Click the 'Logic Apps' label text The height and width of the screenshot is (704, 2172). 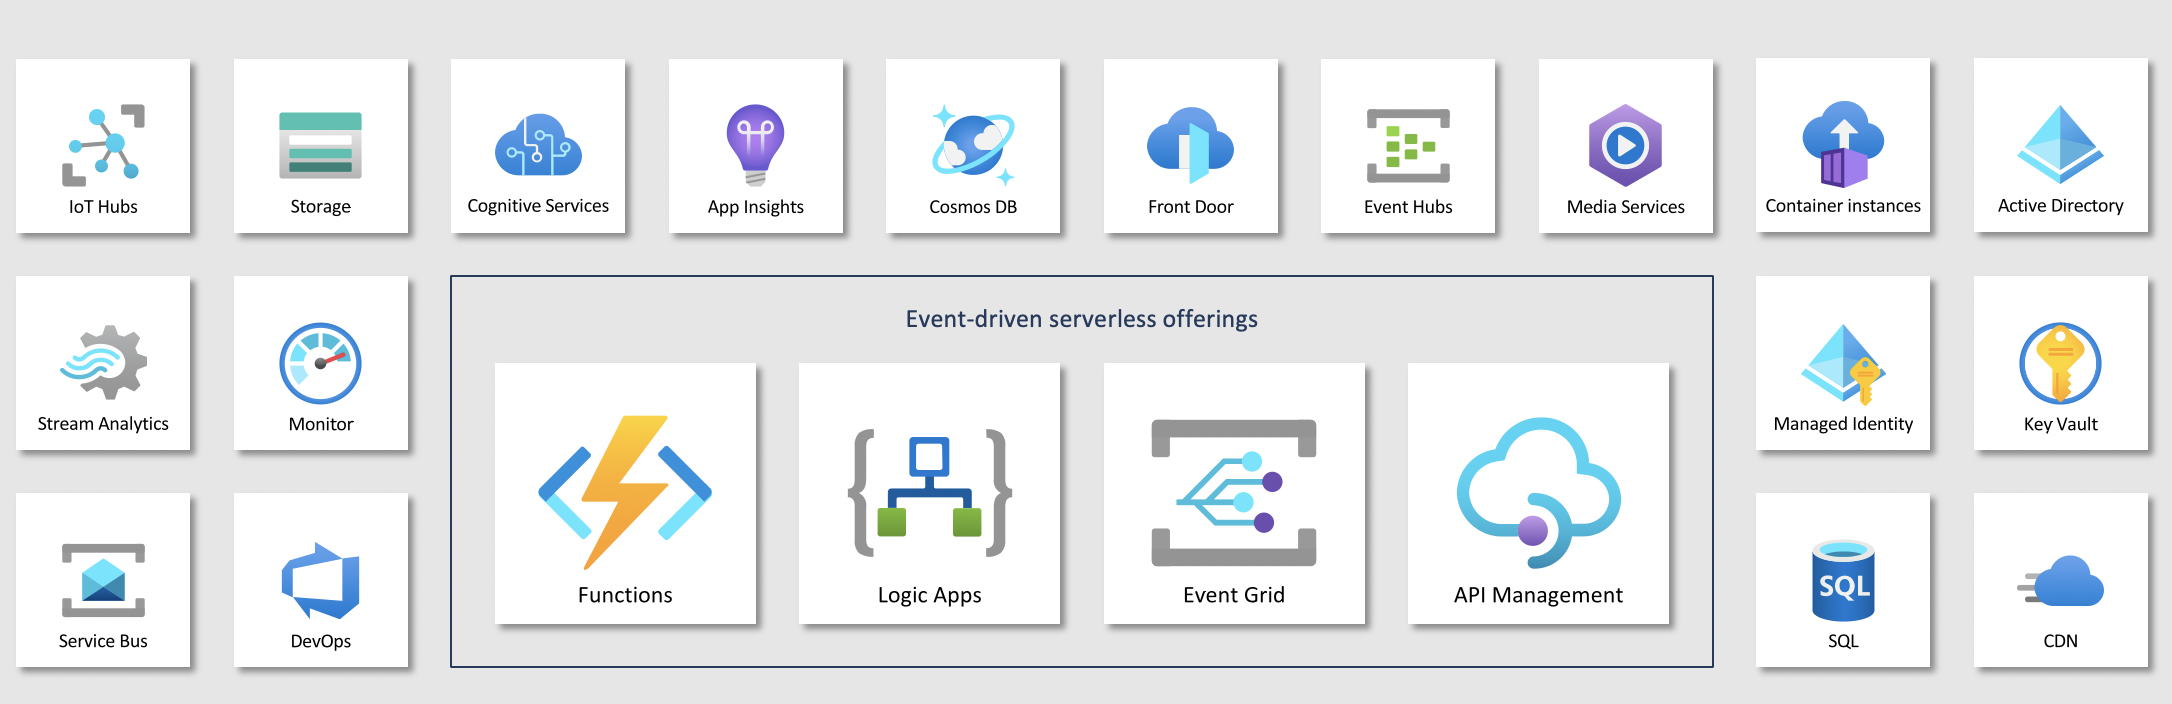click(929, 596)
